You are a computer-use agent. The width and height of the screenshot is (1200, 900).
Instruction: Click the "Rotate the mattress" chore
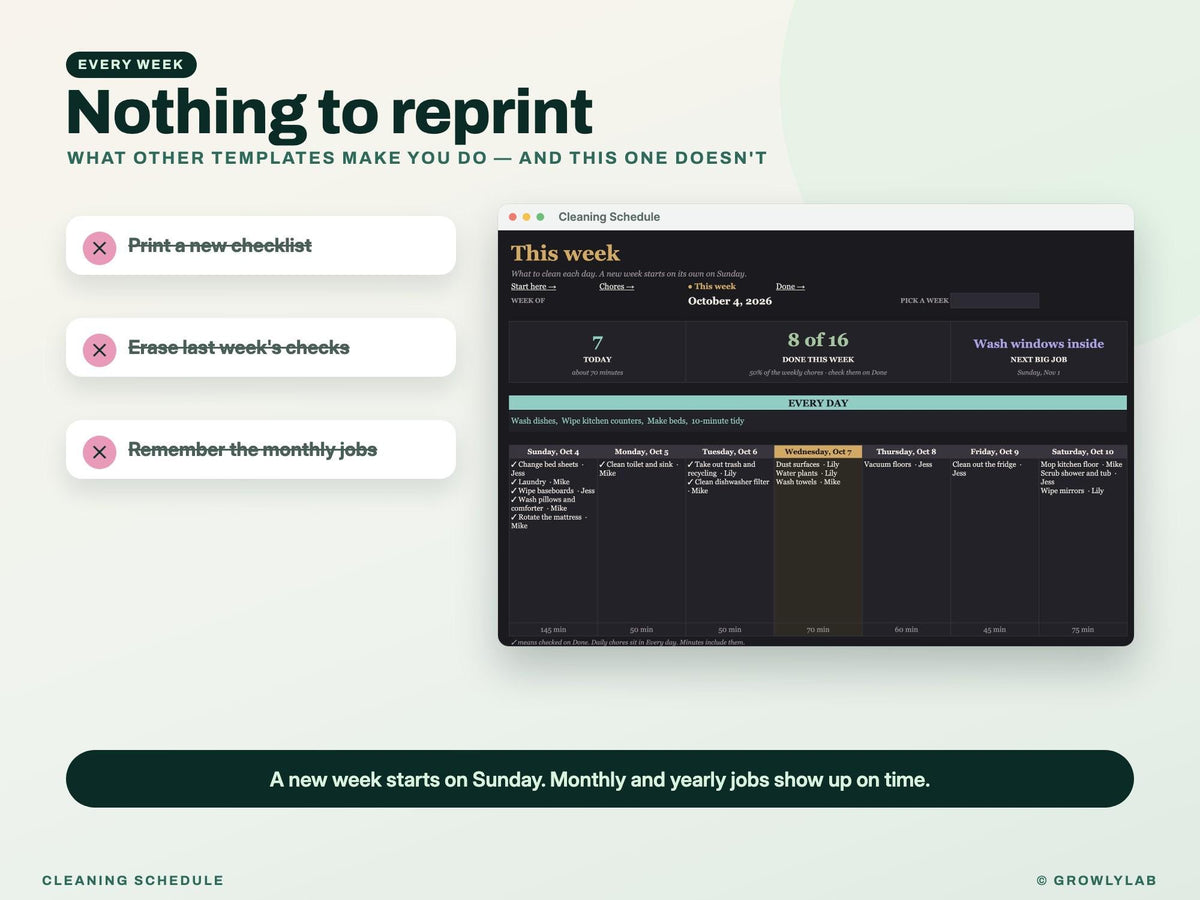[x=551, y=521]
